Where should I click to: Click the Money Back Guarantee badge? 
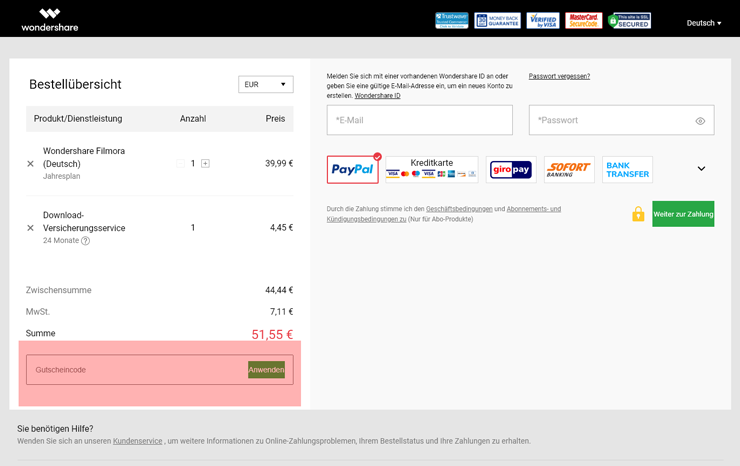[x=497, y=20]
